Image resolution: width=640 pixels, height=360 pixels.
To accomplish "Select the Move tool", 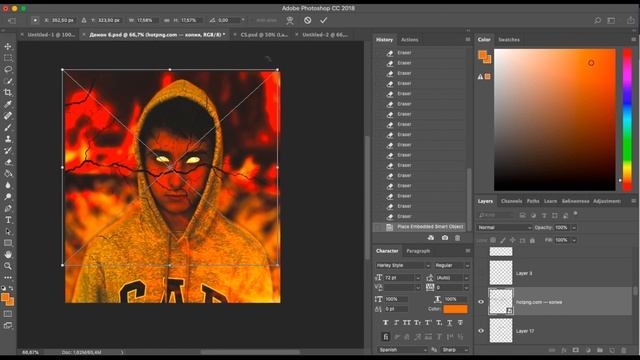I will click(x=8, y=47).
